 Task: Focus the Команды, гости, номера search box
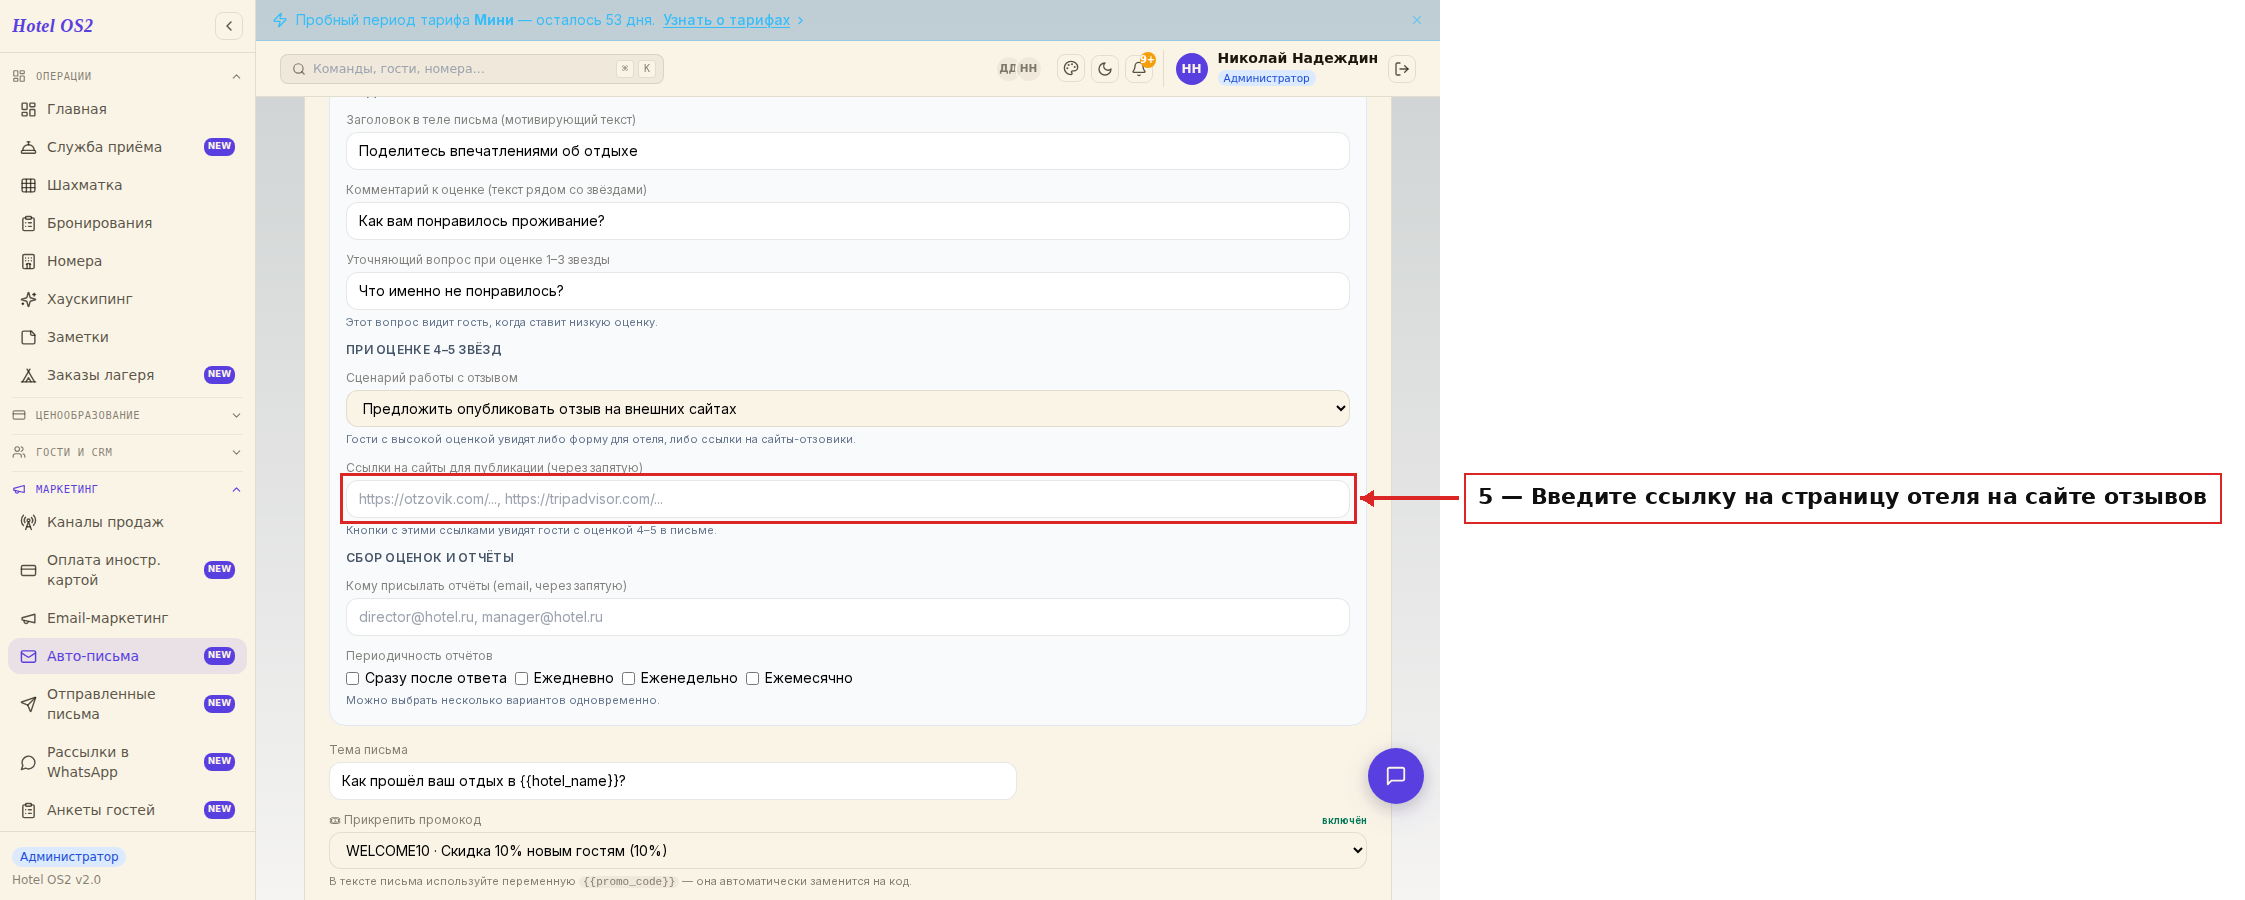click(x=472, y=69)
